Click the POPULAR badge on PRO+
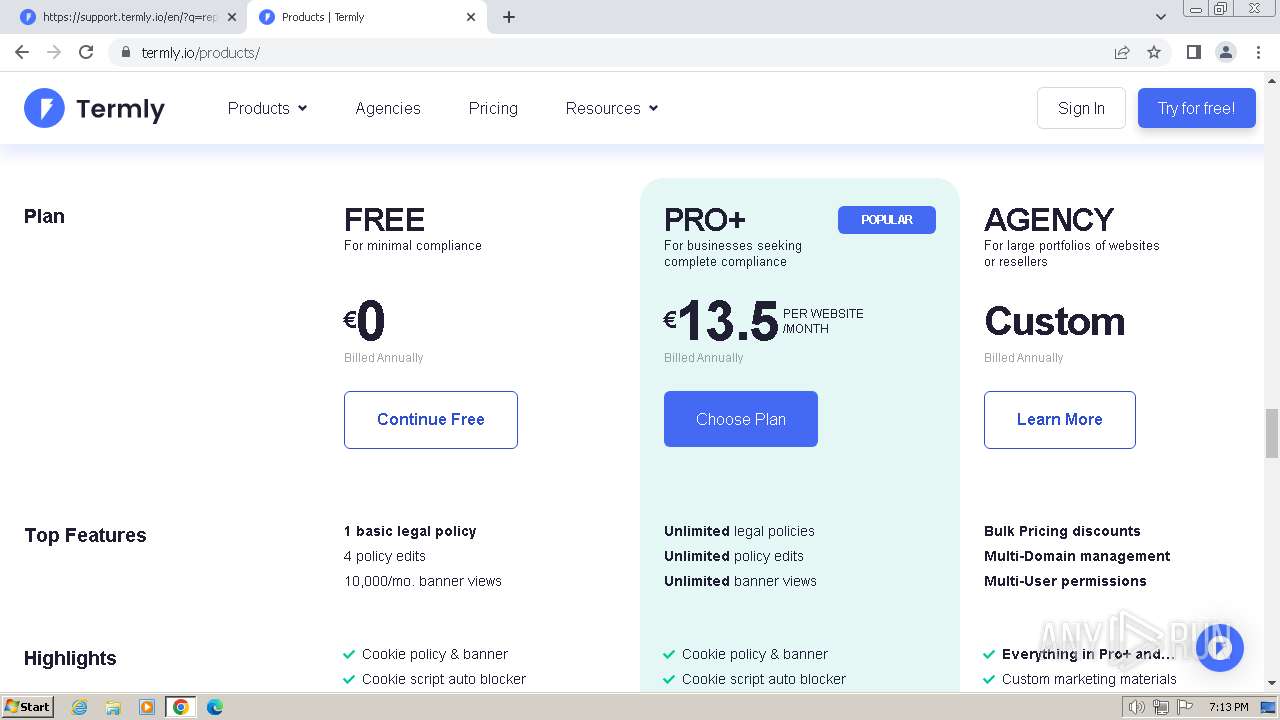The height and width of the screenshot is (720, 1280). pos(887,220)
